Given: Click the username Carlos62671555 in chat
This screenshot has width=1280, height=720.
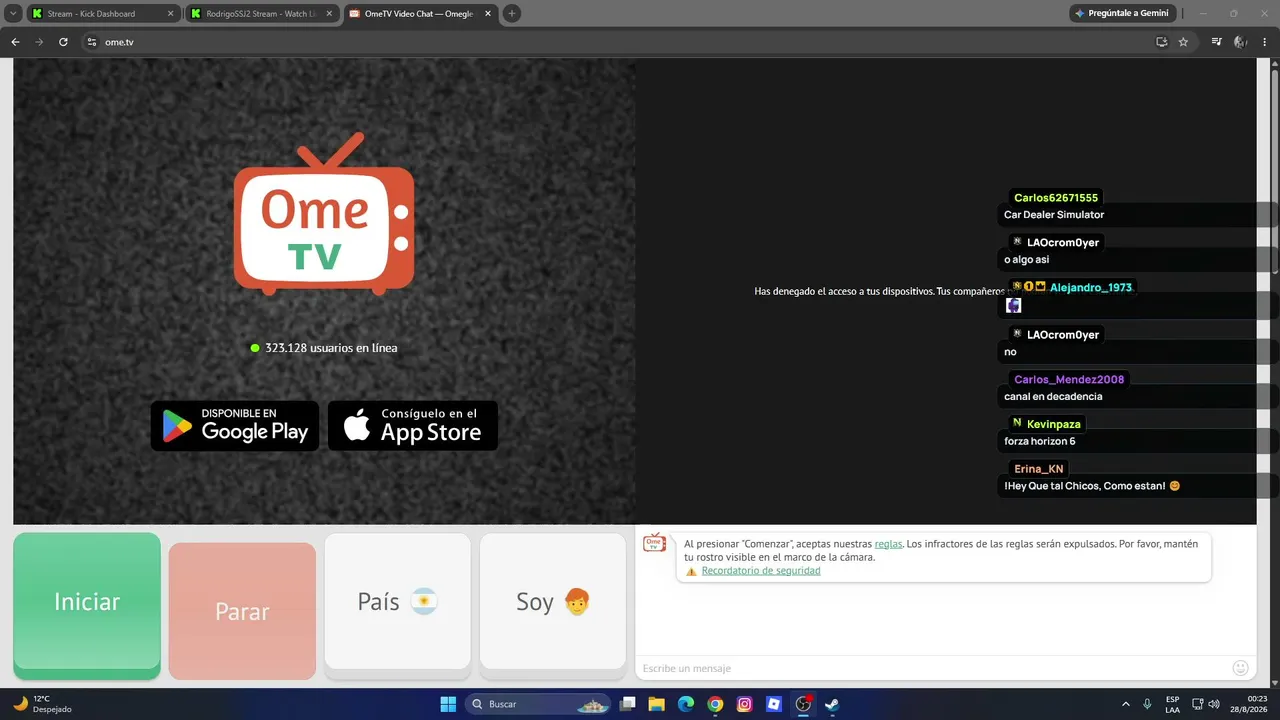Looking at the screenshot, I should [1056, 198].
